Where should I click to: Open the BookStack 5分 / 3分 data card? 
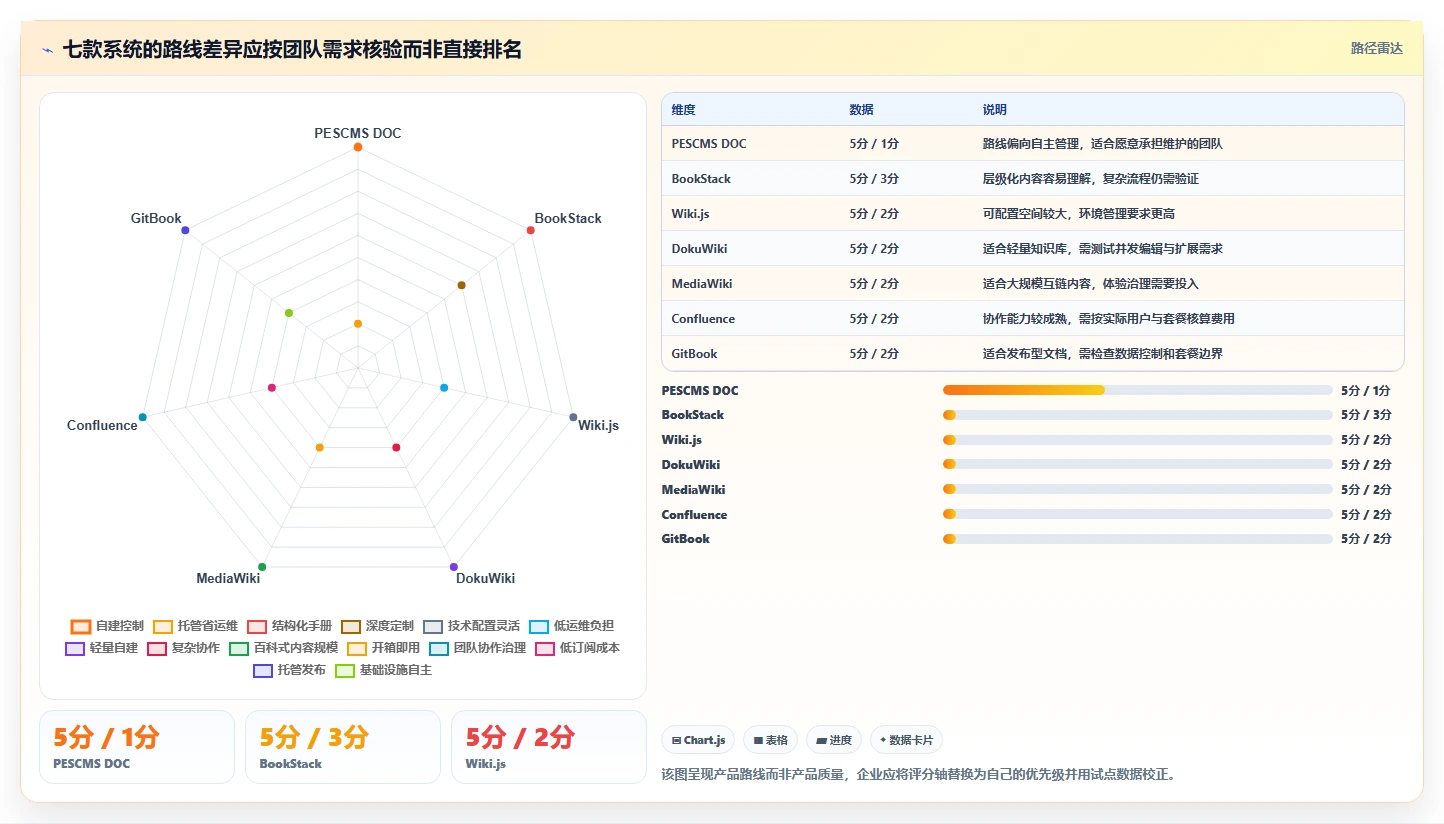[343, 747]
